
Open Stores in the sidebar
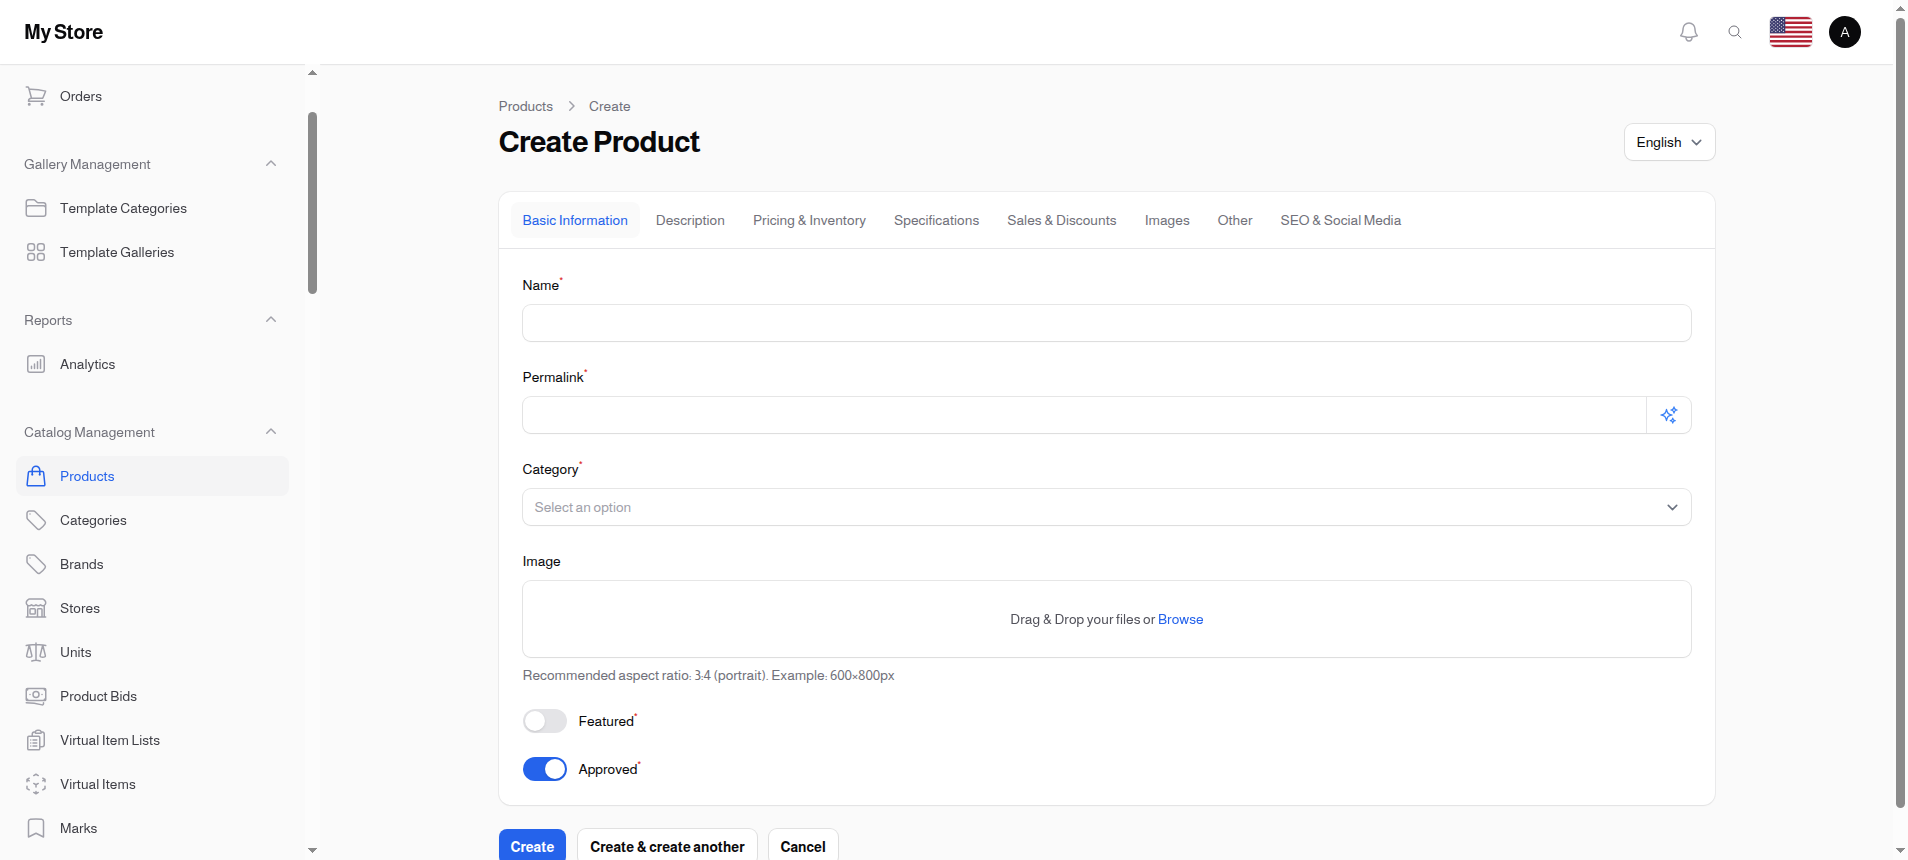point(152,608)
